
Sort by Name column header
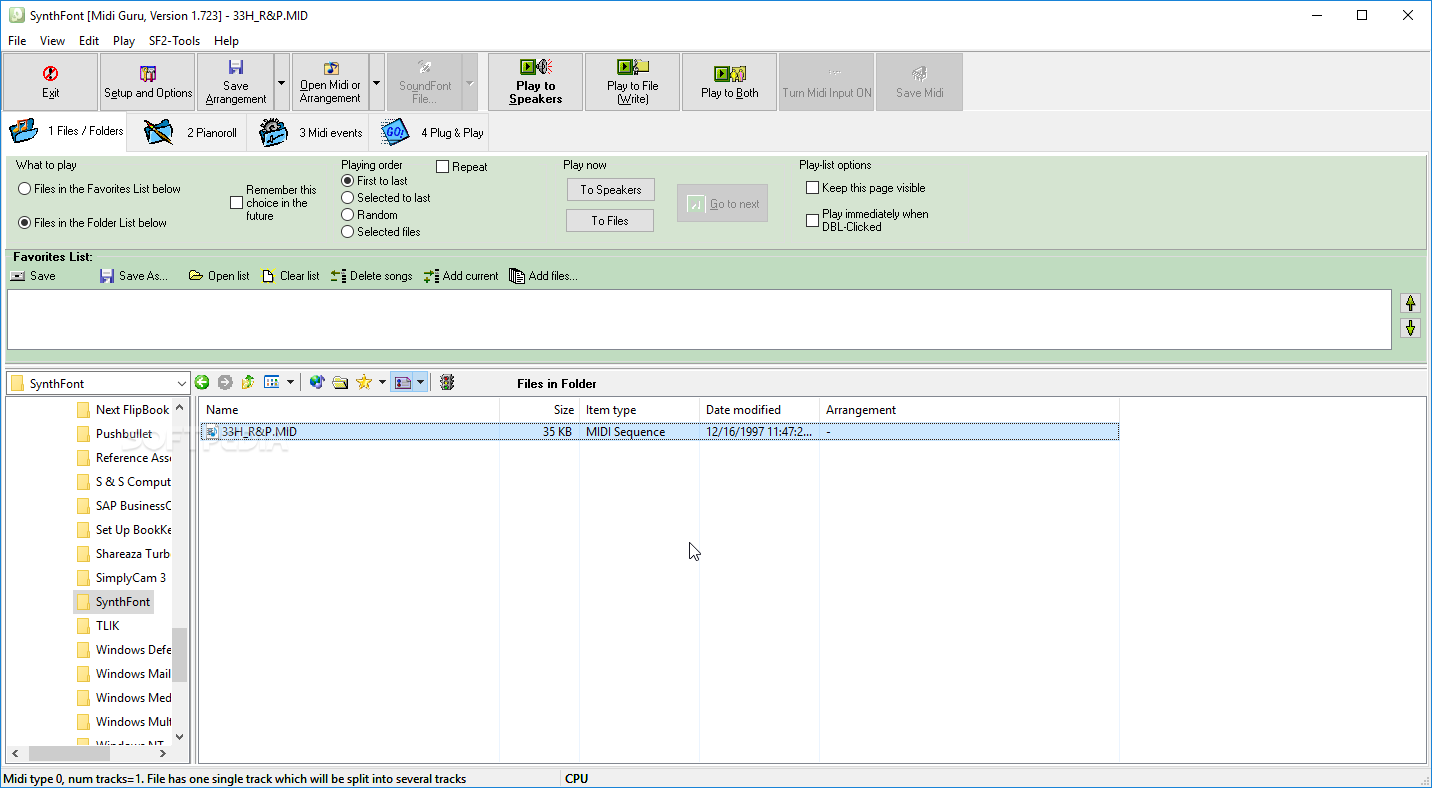349,410
